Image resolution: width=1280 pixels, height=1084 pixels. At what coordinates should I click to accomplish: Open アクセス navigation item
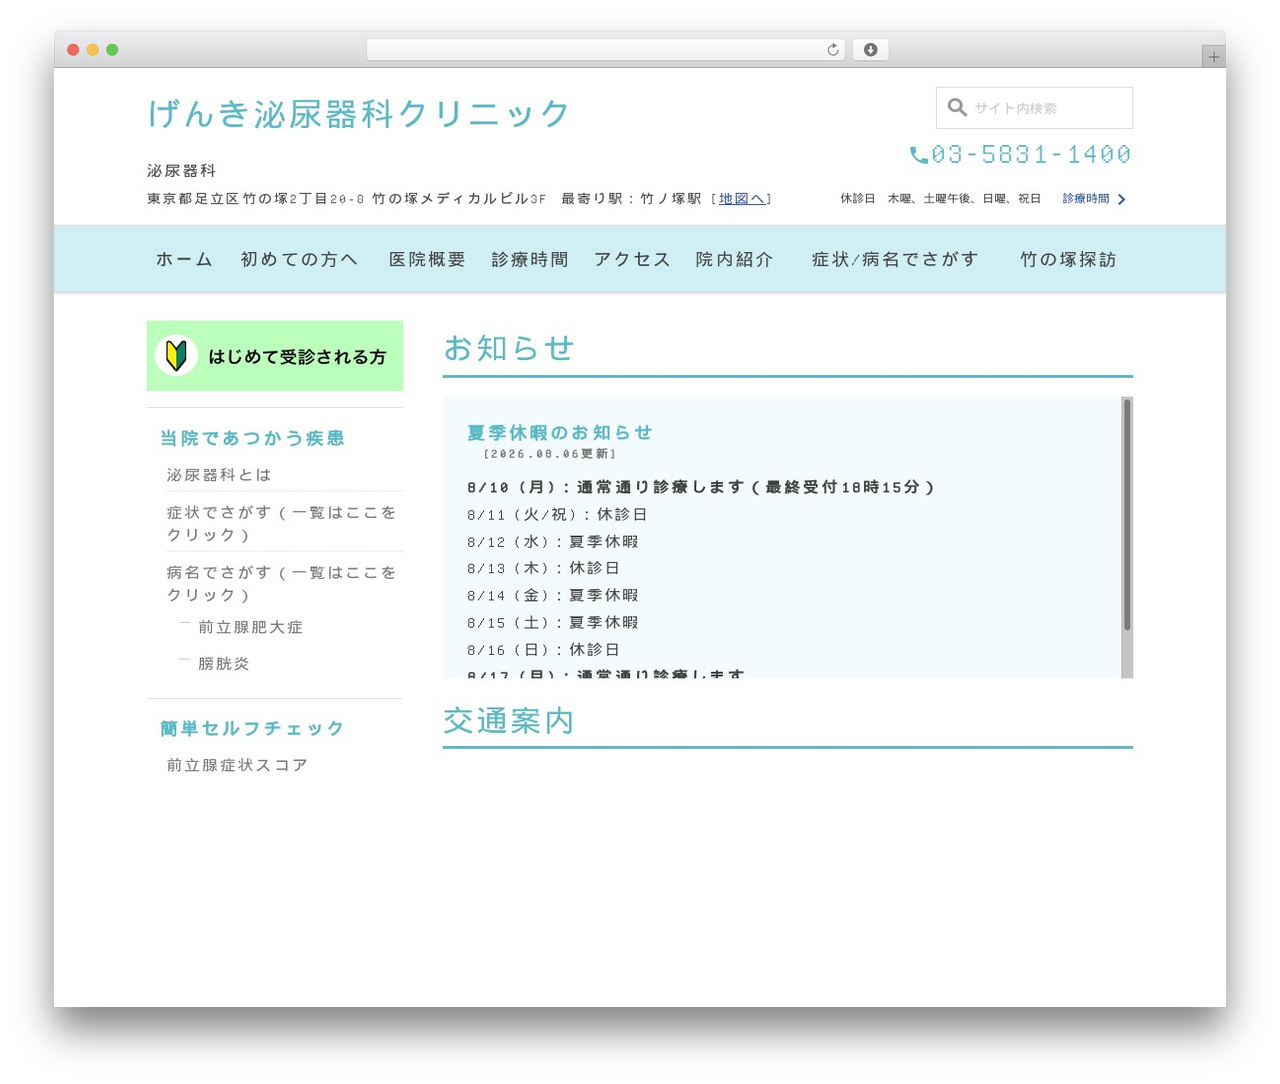(632, 259)
